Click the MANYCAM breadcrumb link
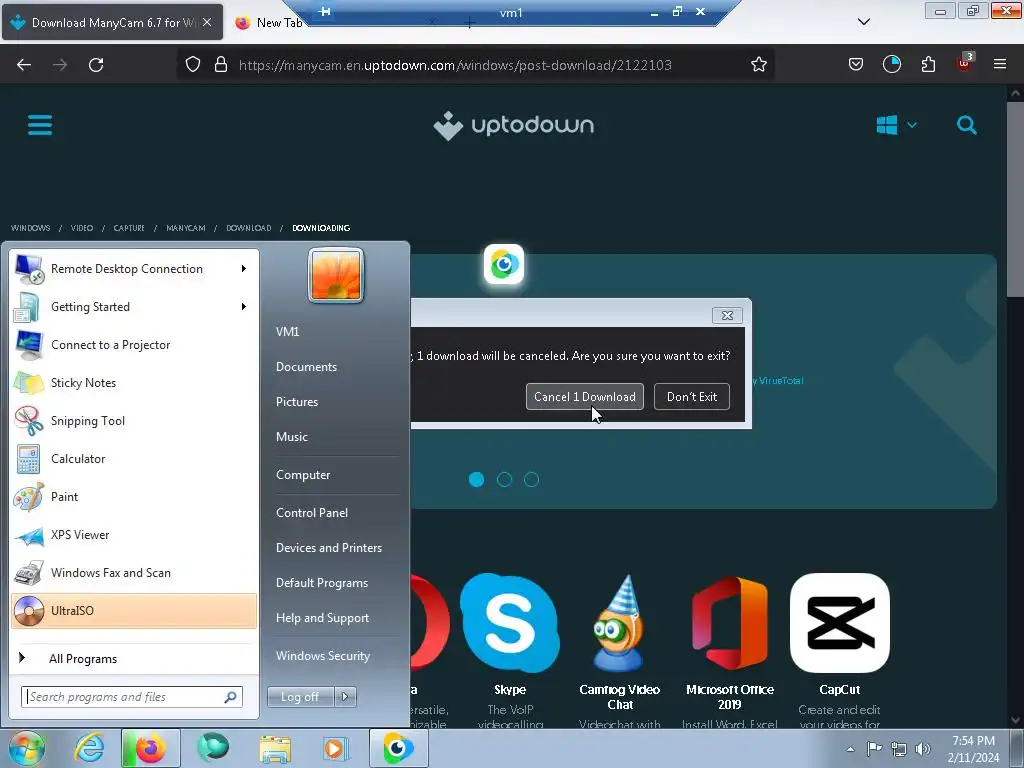1024x768 pixels. [x=185, y=228]
